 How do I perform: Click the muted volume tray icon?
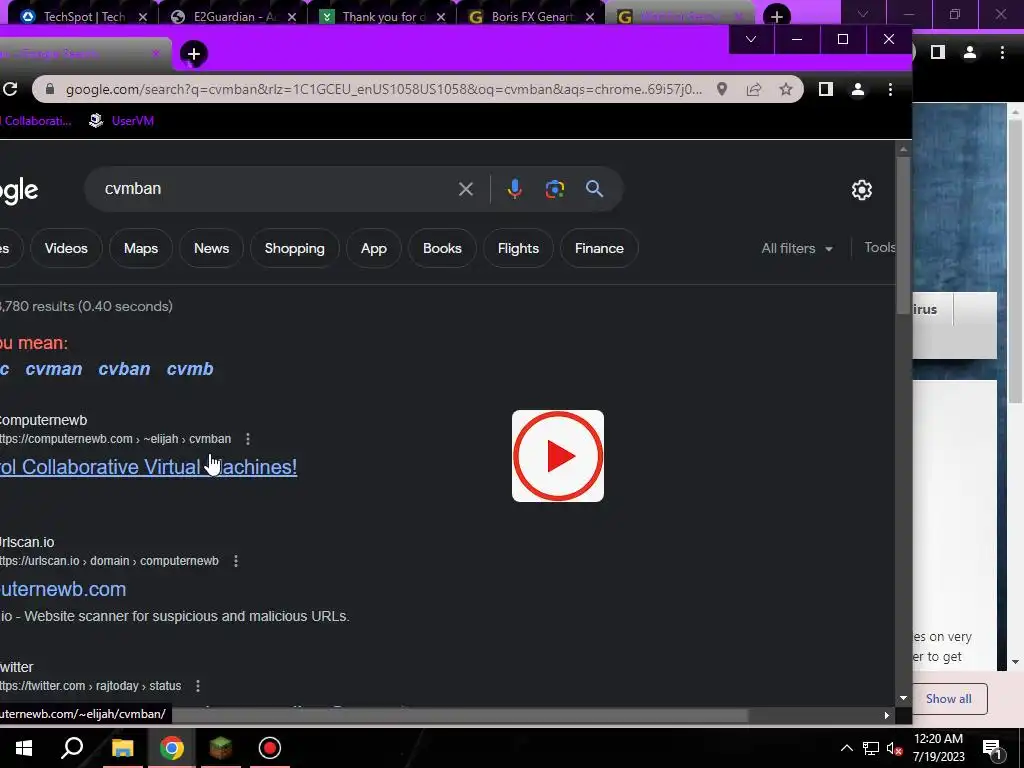click(x=895, y=748)
